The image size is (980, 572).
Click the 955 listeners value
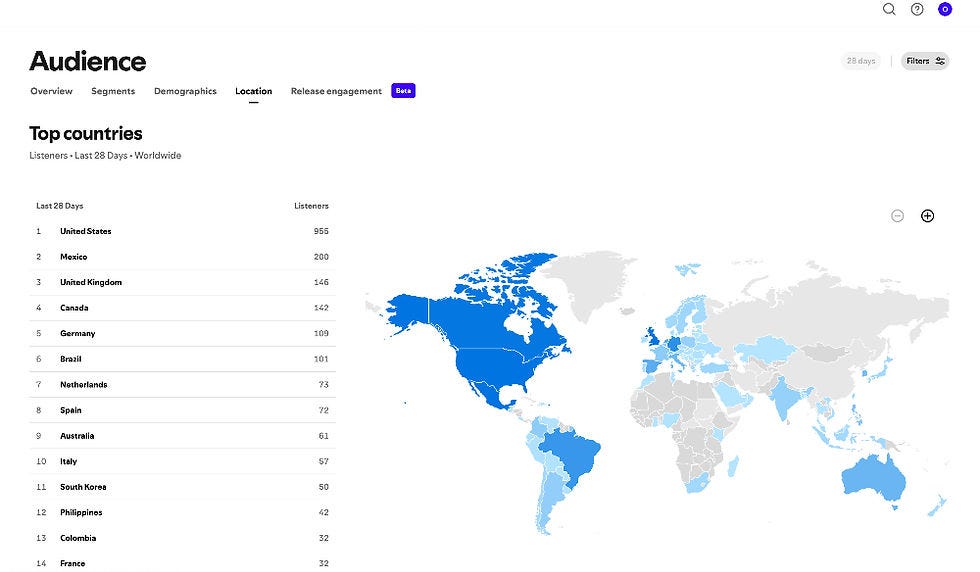click(321, 231)
